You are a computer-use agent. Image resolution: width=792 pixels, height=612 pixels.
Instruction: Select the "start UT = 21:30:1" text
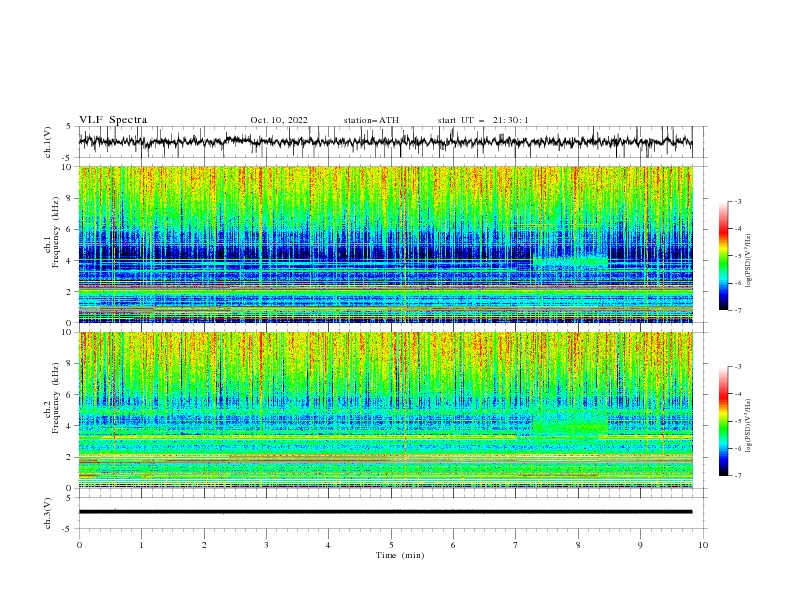(x=483, y=120)
